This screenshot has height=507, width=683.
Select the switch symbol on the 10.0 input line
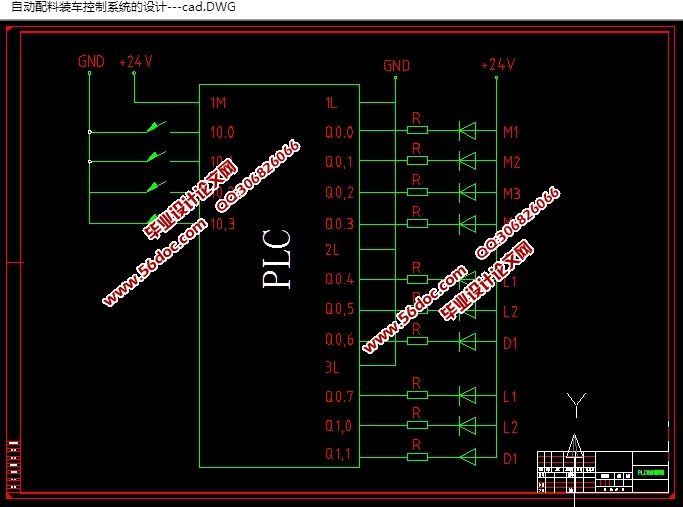(157, 127)
